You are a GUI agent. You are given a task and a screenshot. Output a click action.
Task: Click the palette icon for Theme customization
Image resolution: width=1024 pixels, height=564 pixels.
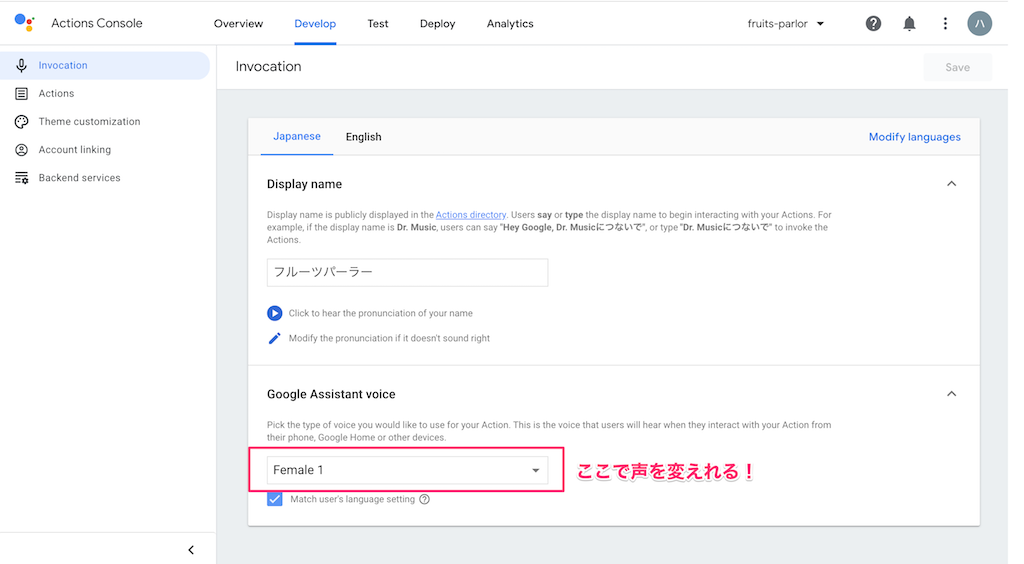click(x=22, y=121)
